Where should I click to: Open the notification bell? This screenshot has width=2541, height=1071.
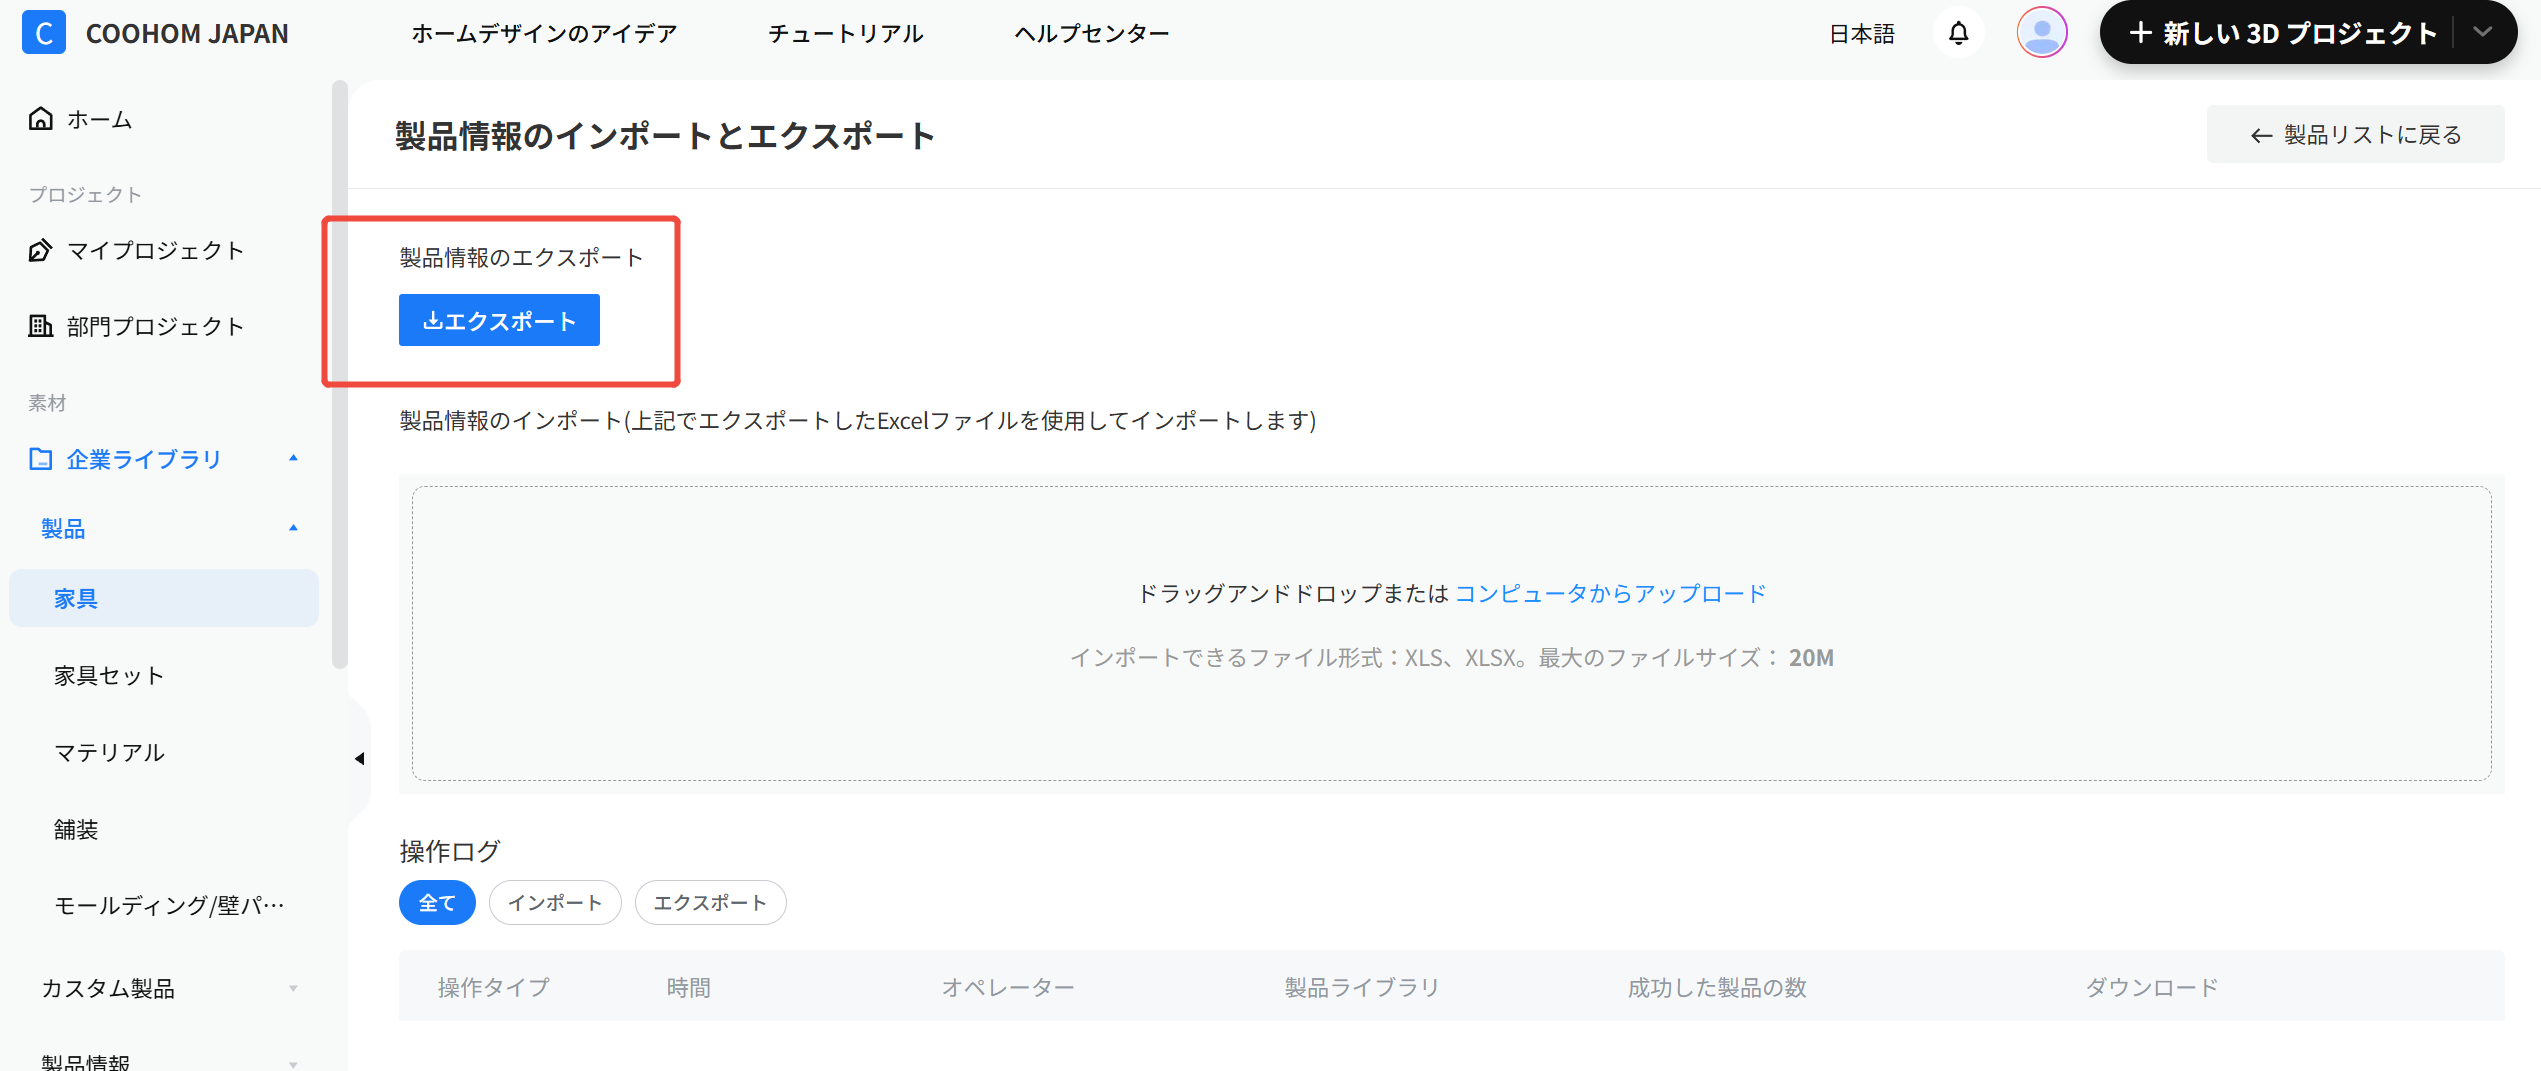1958,33
